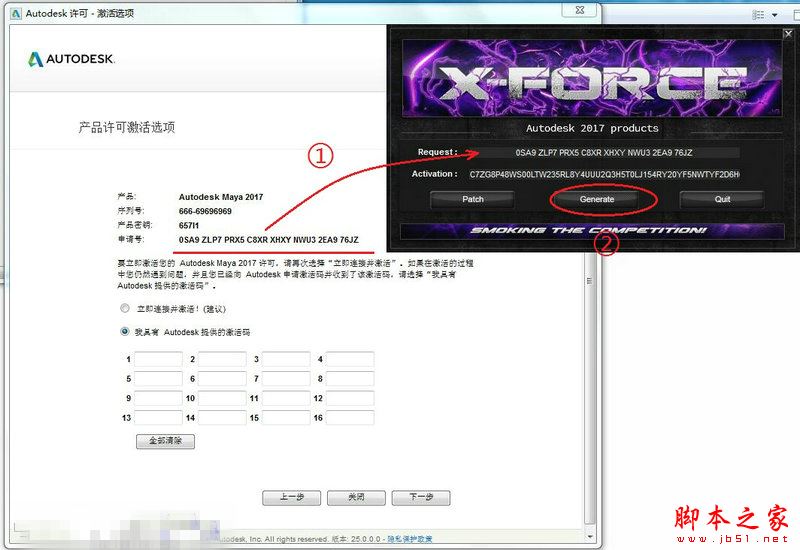Click the 上一步 back button
Screen dimensions: 800x550
coord(291,497)
